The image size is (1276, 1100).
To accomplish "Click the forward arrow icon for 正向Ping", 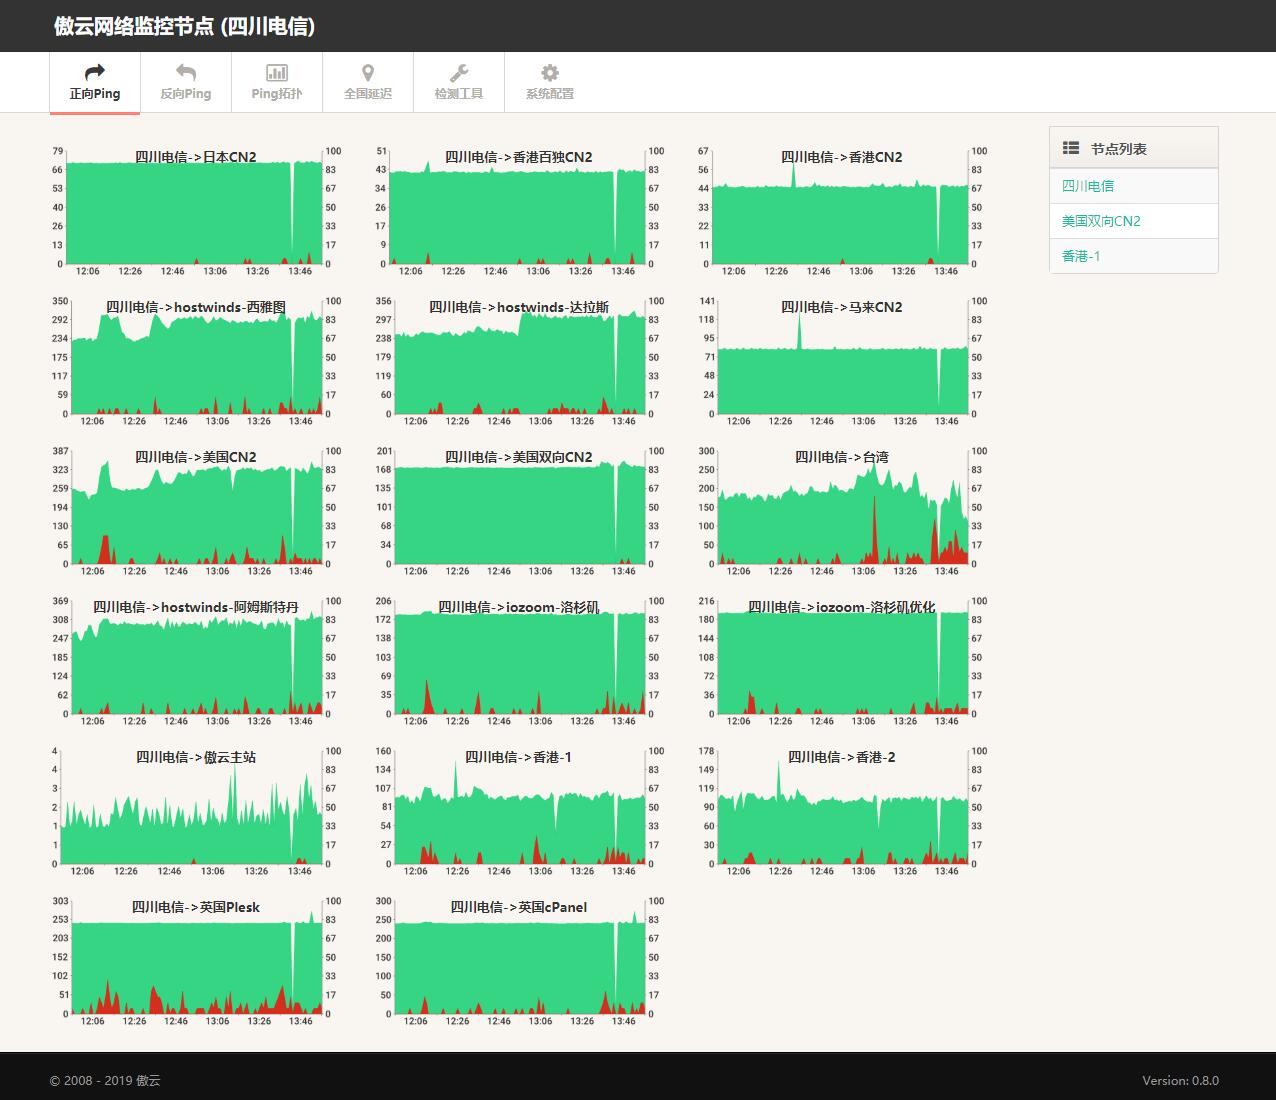I will (x=95, y=72).
